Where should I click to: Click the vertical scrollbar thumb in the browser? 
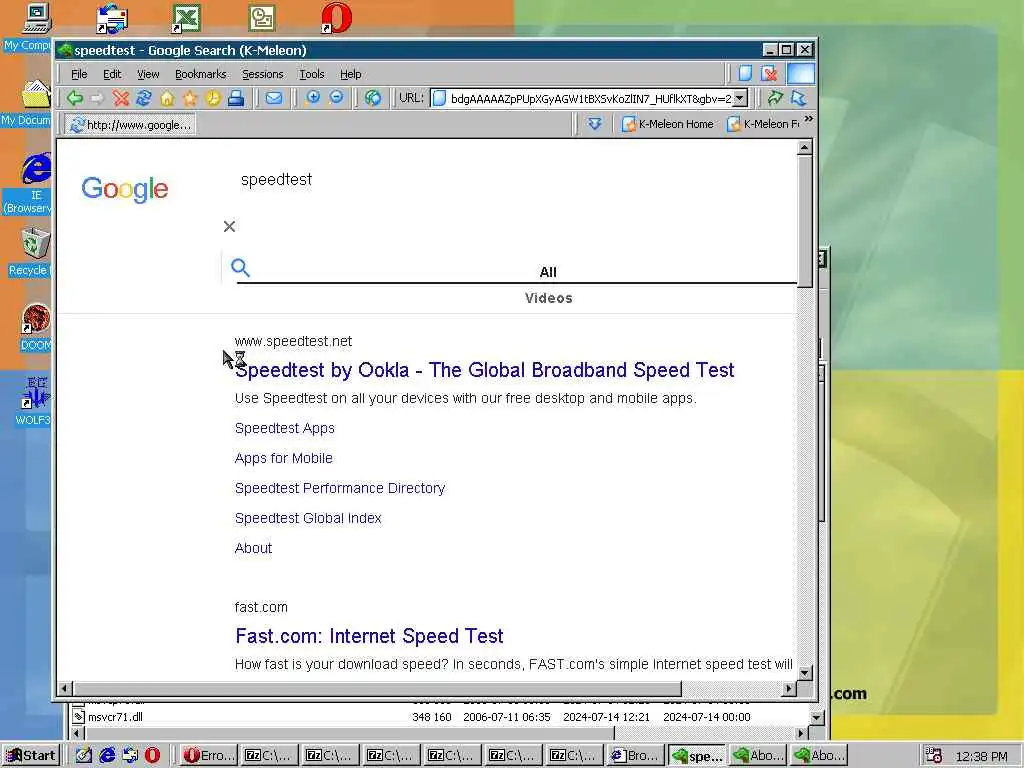pyautogui.click(x=805, y=221)
